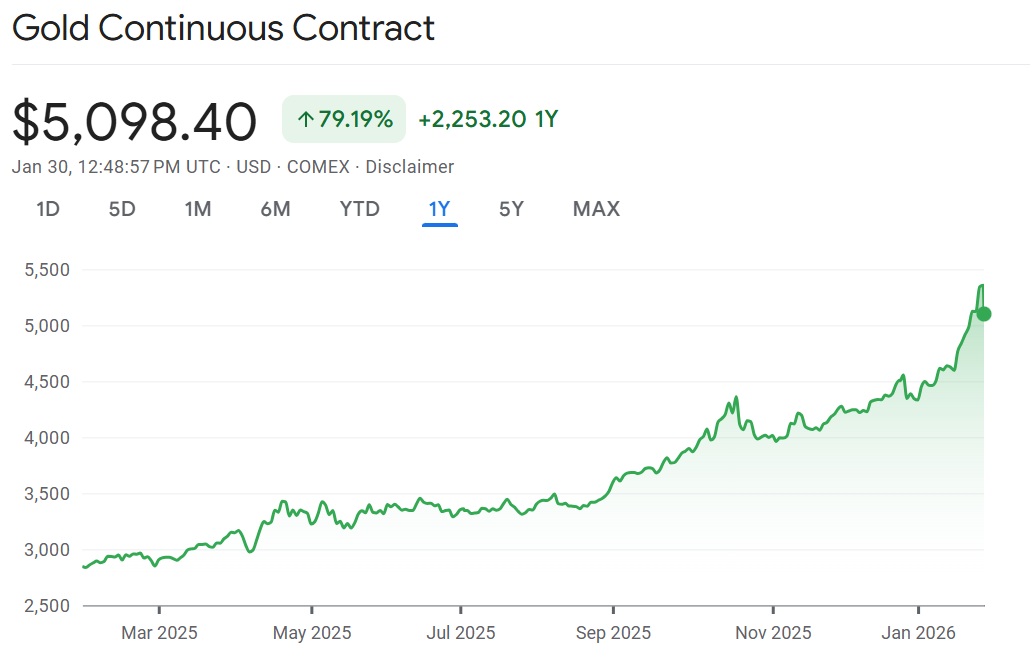This screenshot has width=1030, height=664.
Task: Select the 6M chart range
Action: pyautogui.click(x=275, y=209)
